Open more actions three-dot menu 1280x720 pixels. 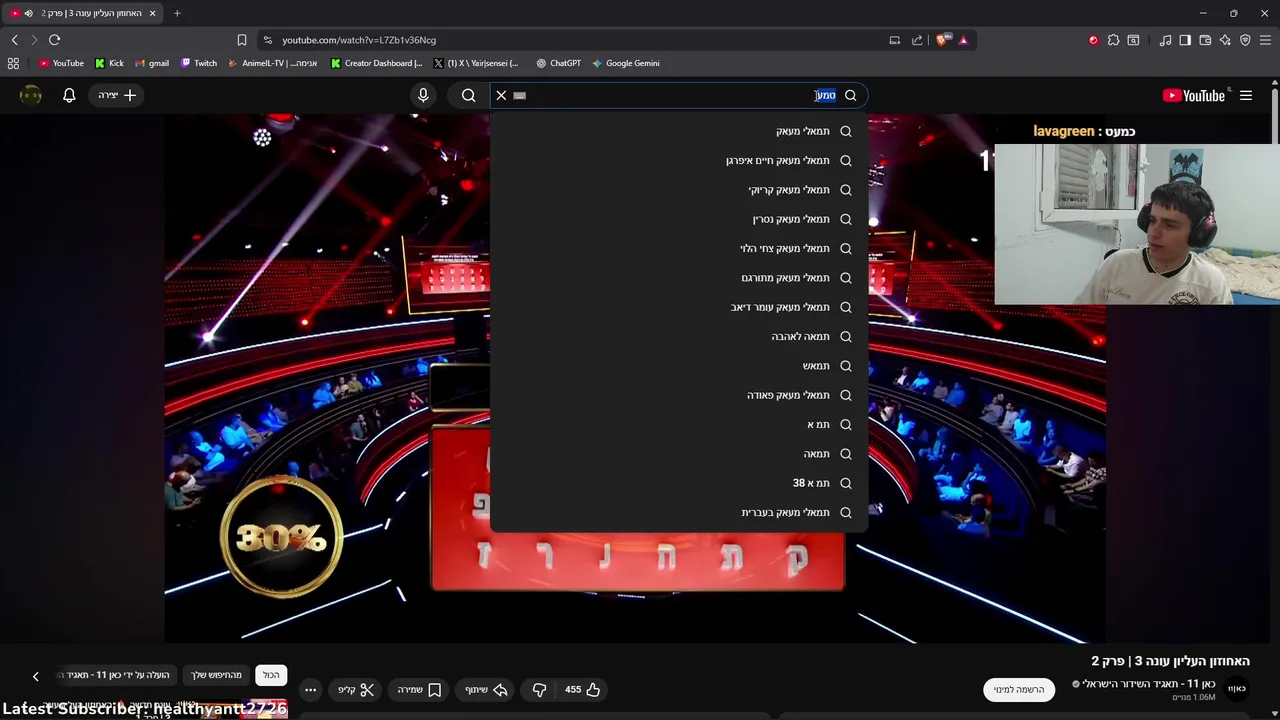coord(310,690)
